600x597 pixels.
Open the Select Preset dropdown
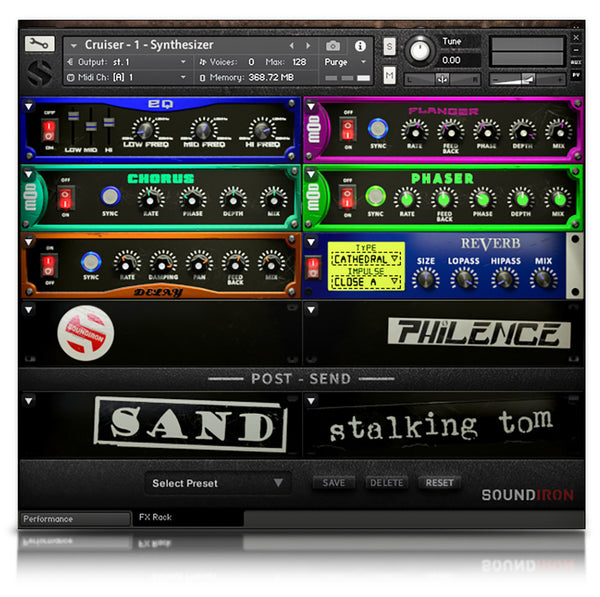coord(217,483)
